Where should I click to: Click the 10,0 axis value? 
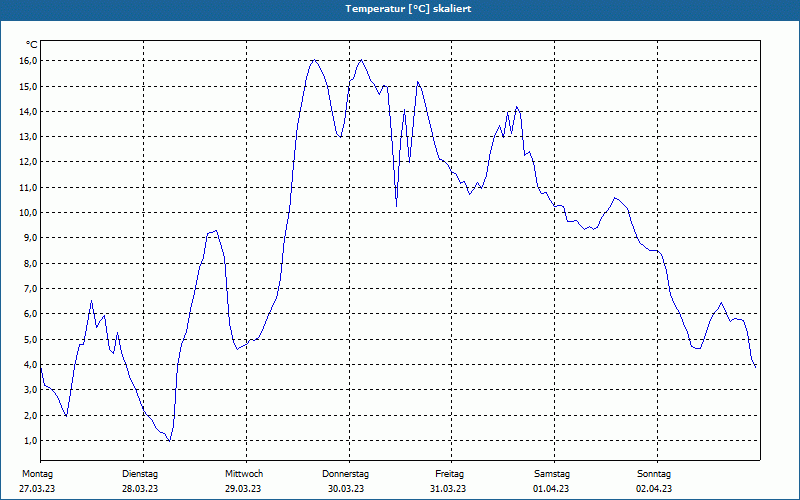pyautogui.click(x=27, y=213)
